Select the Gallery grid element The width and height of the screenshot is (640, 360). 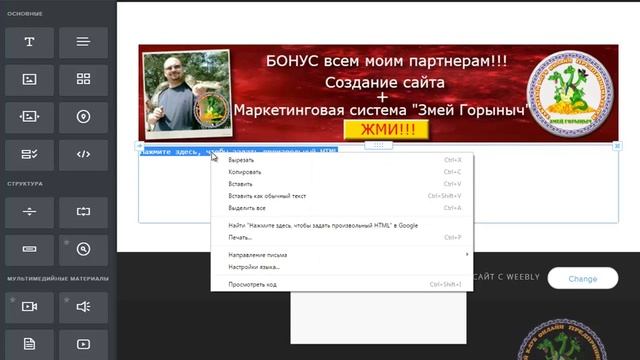(x=83, y=80)
